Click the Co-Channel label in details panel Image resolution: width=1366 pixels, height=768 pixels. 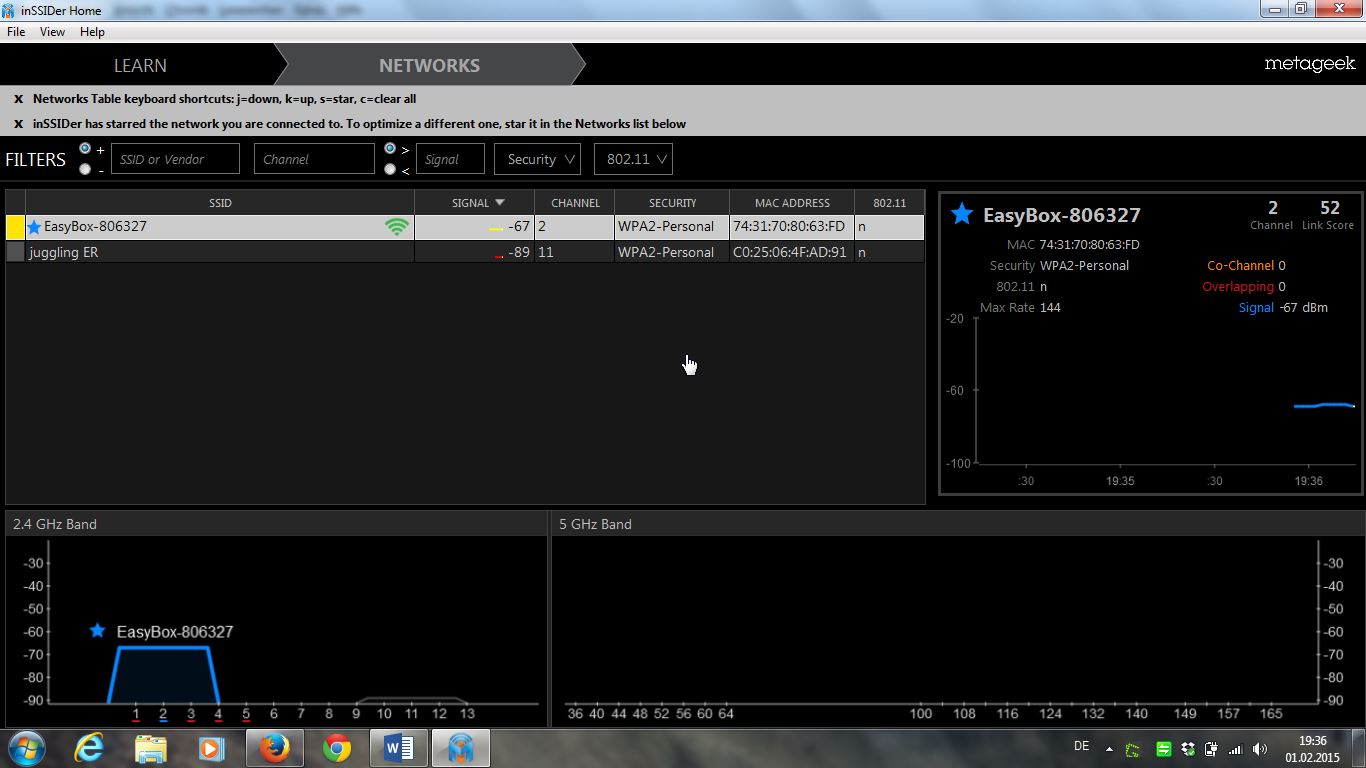click(x=1240, y=266)
